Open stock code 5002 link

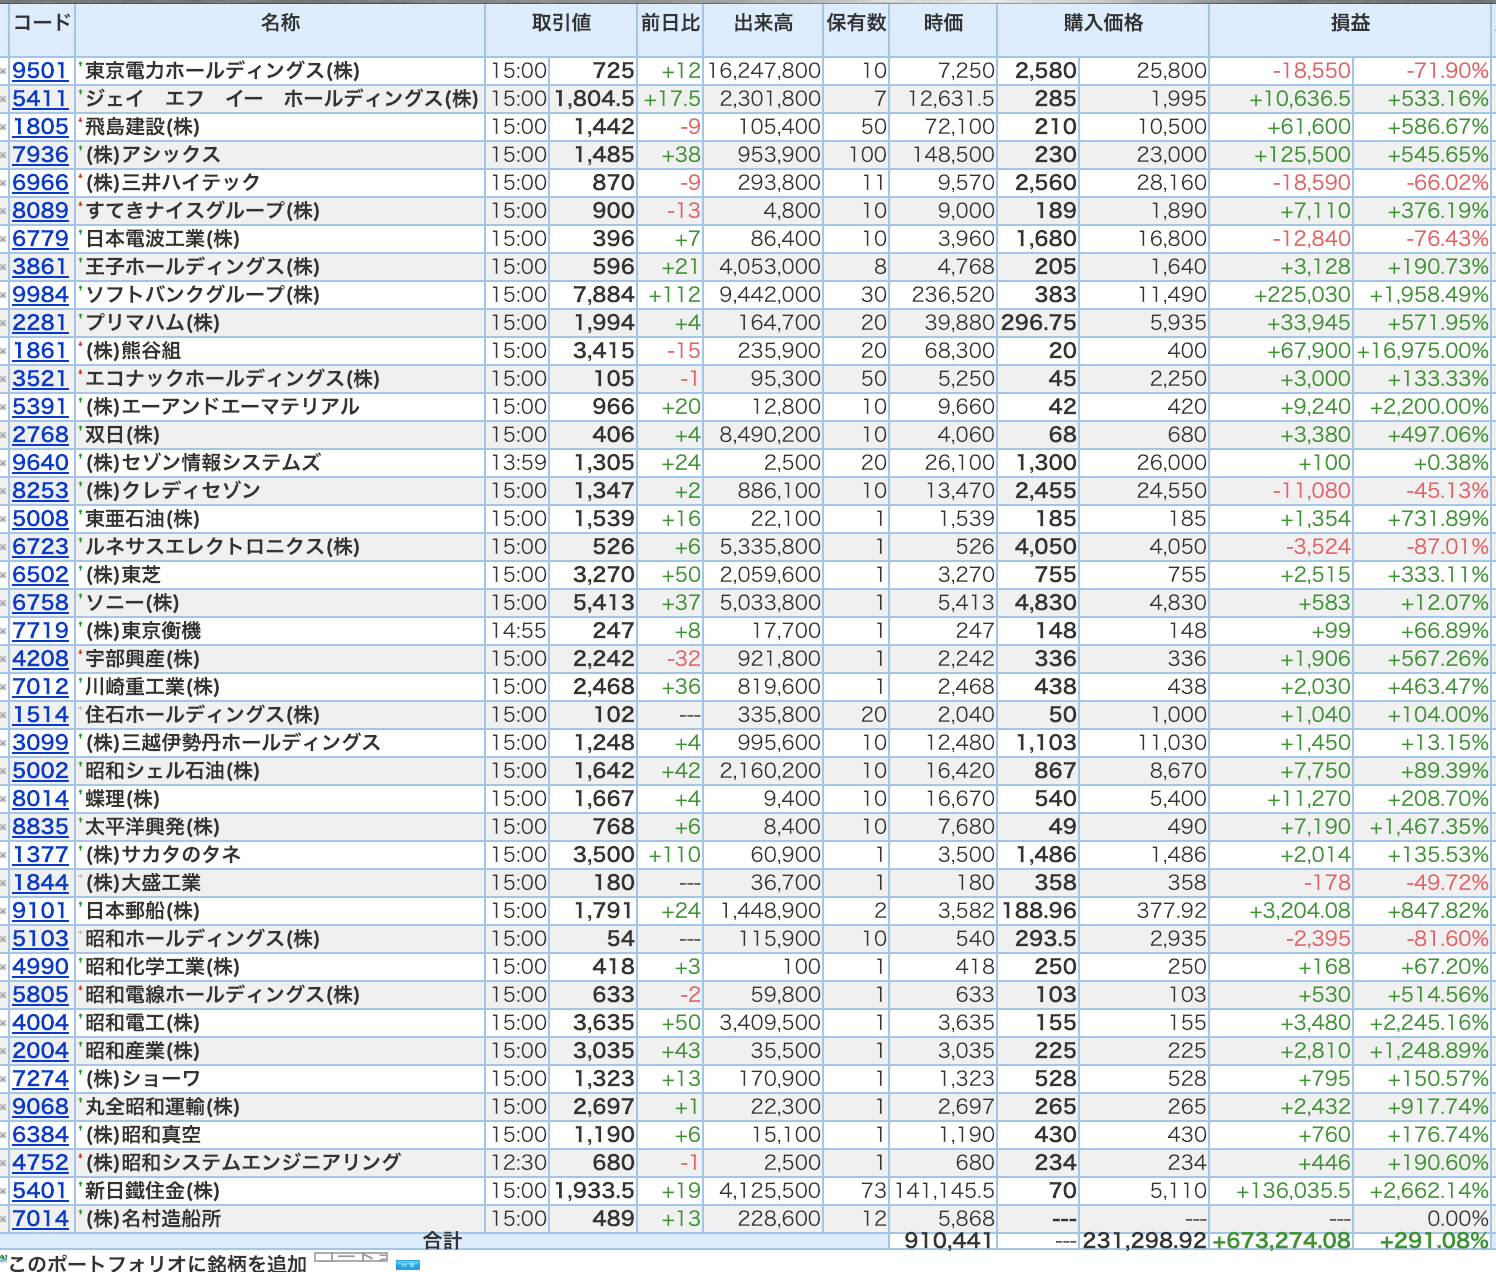40,771
